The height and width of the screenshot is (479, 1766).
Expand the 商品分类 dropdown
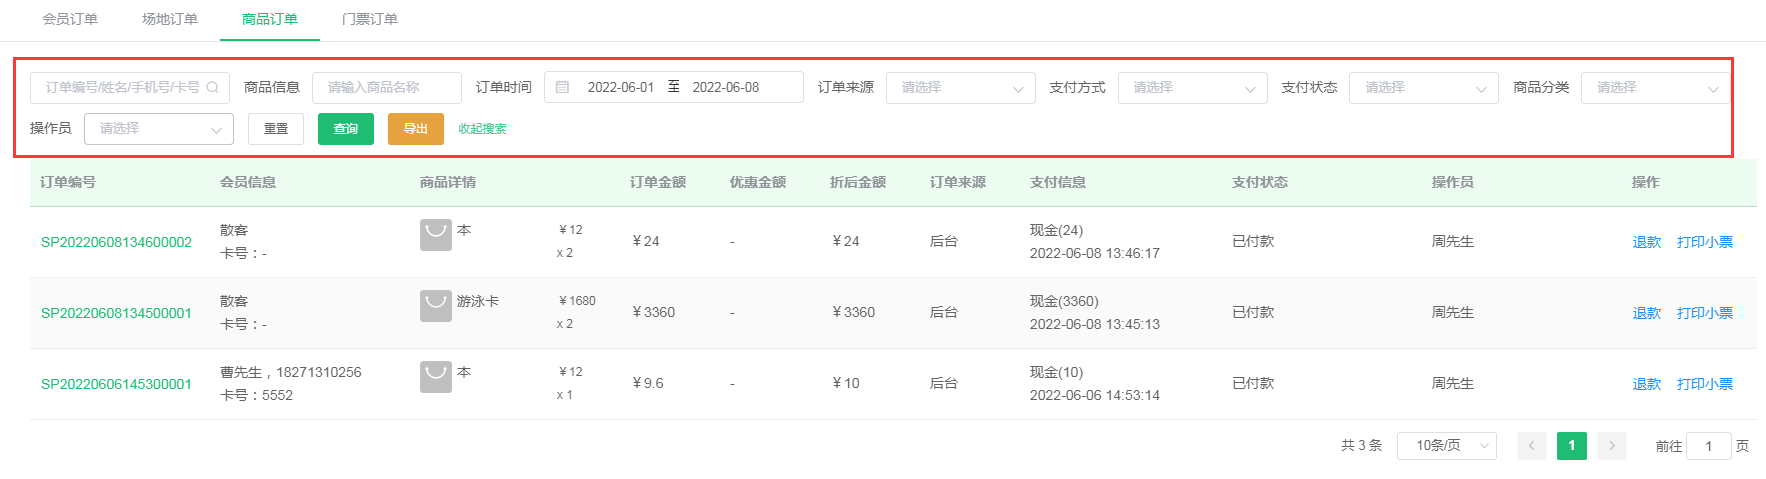1654,88
